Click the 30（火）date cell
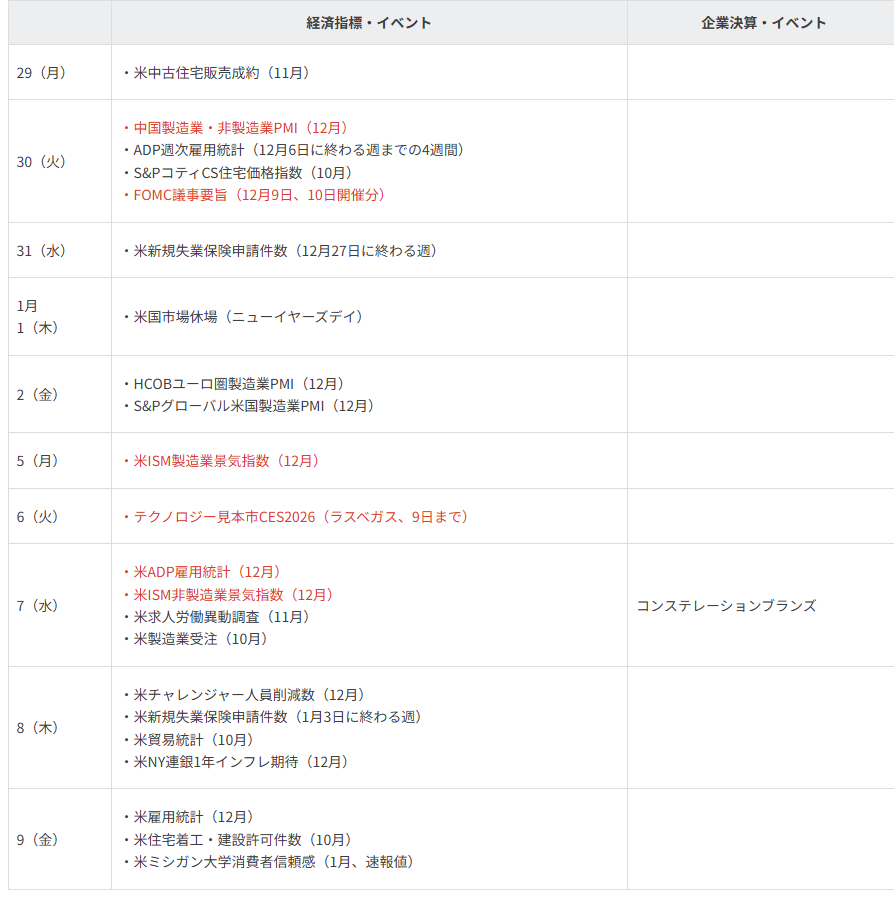Viewport: 894px width, 904px height. tap(42, 161)
